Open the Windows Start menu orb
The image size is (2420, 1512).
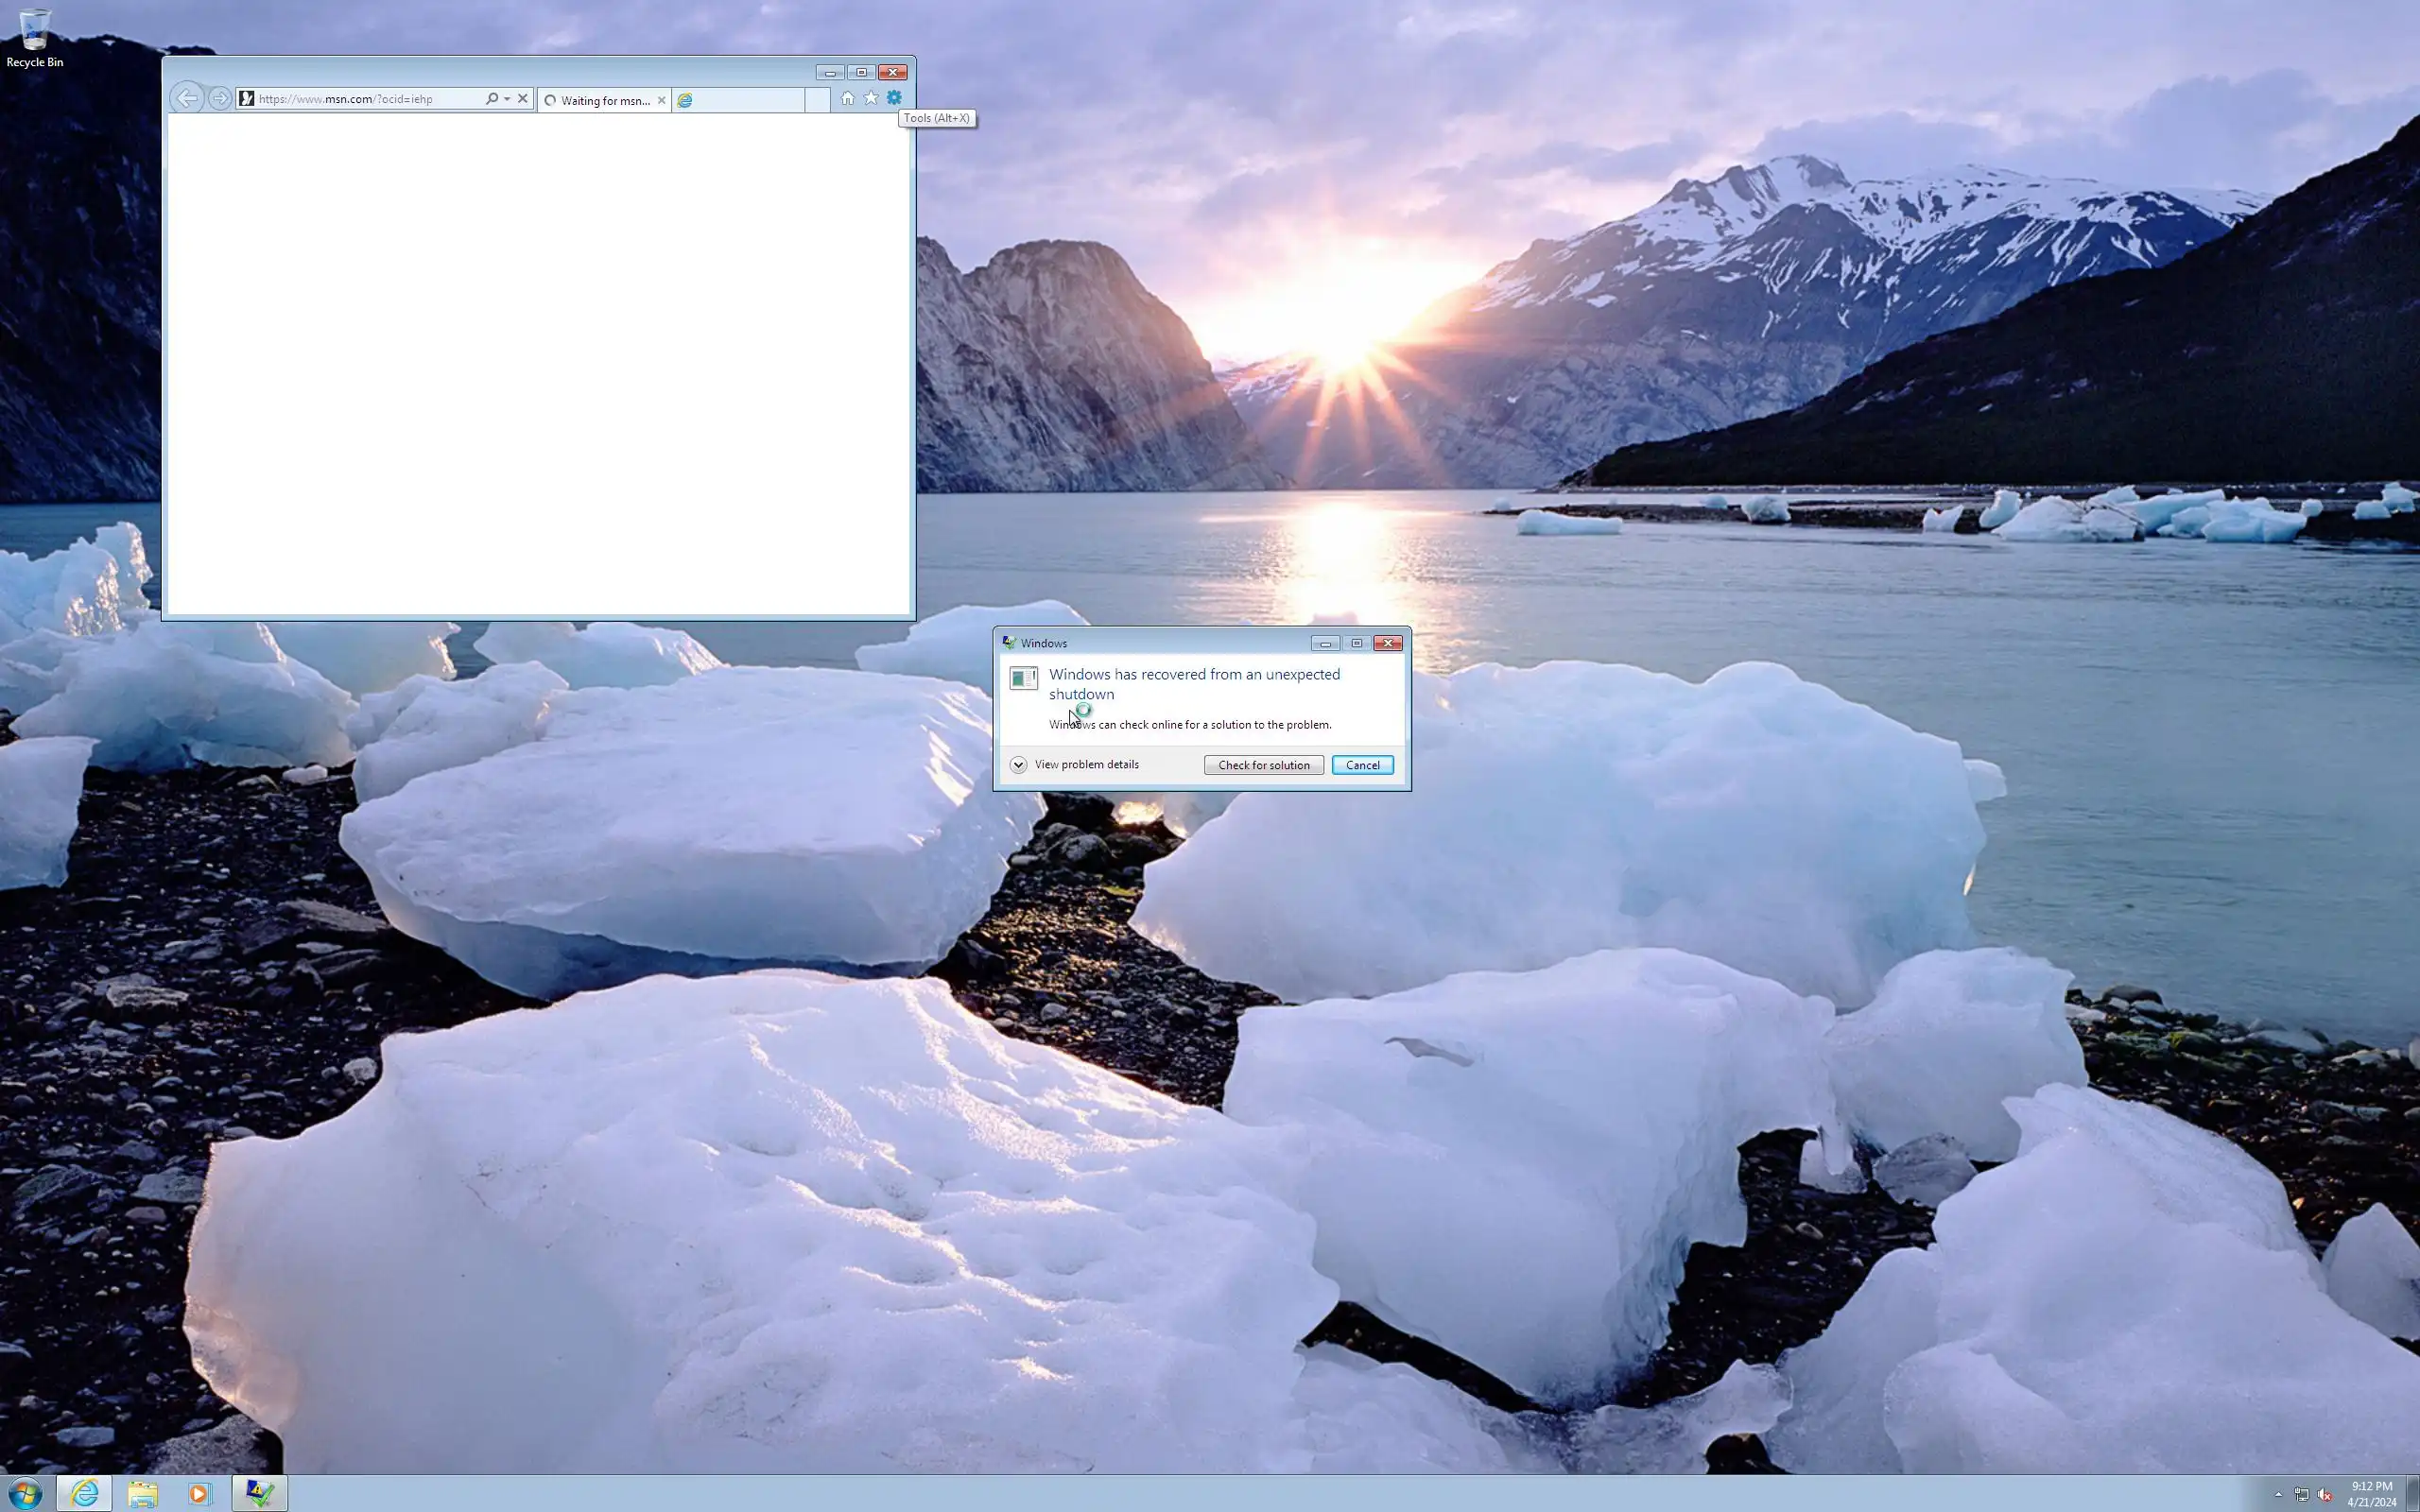click(25, 1493)
